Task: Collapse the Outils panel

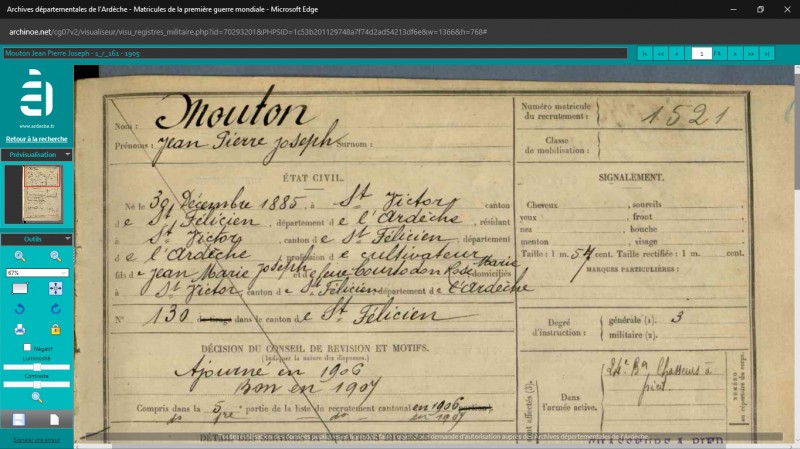Action: point(67,239)
